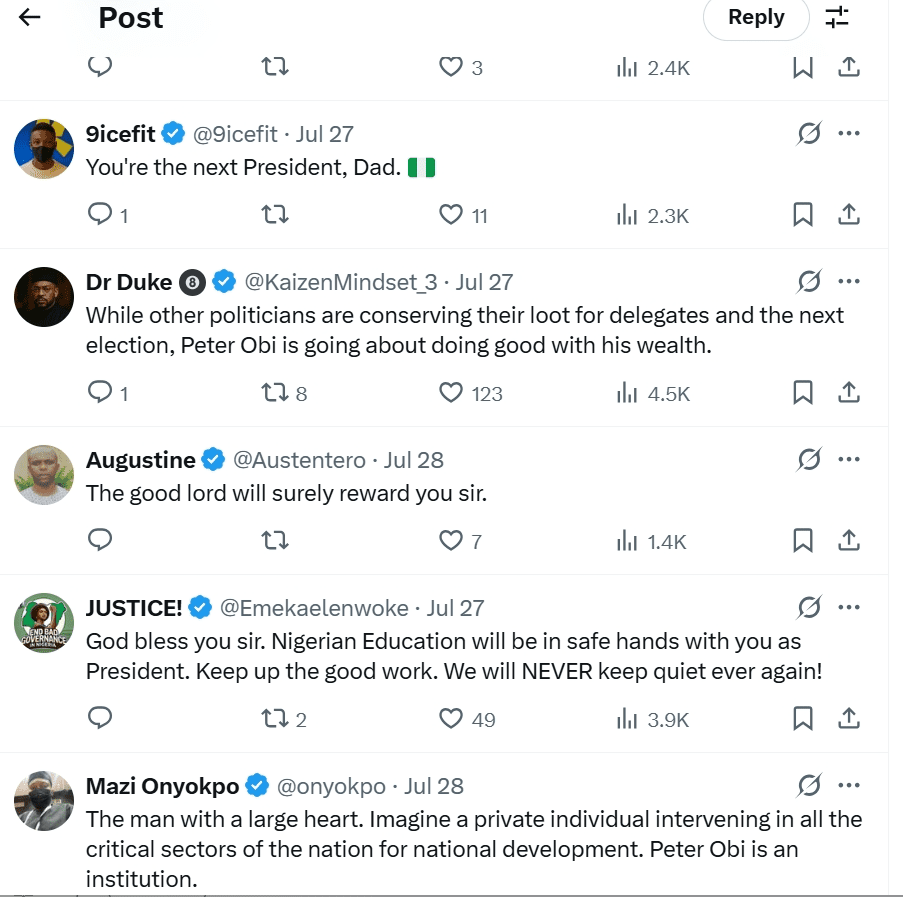
Task: Open more options on Augustine's reply
Action: [x=849, y=460]
